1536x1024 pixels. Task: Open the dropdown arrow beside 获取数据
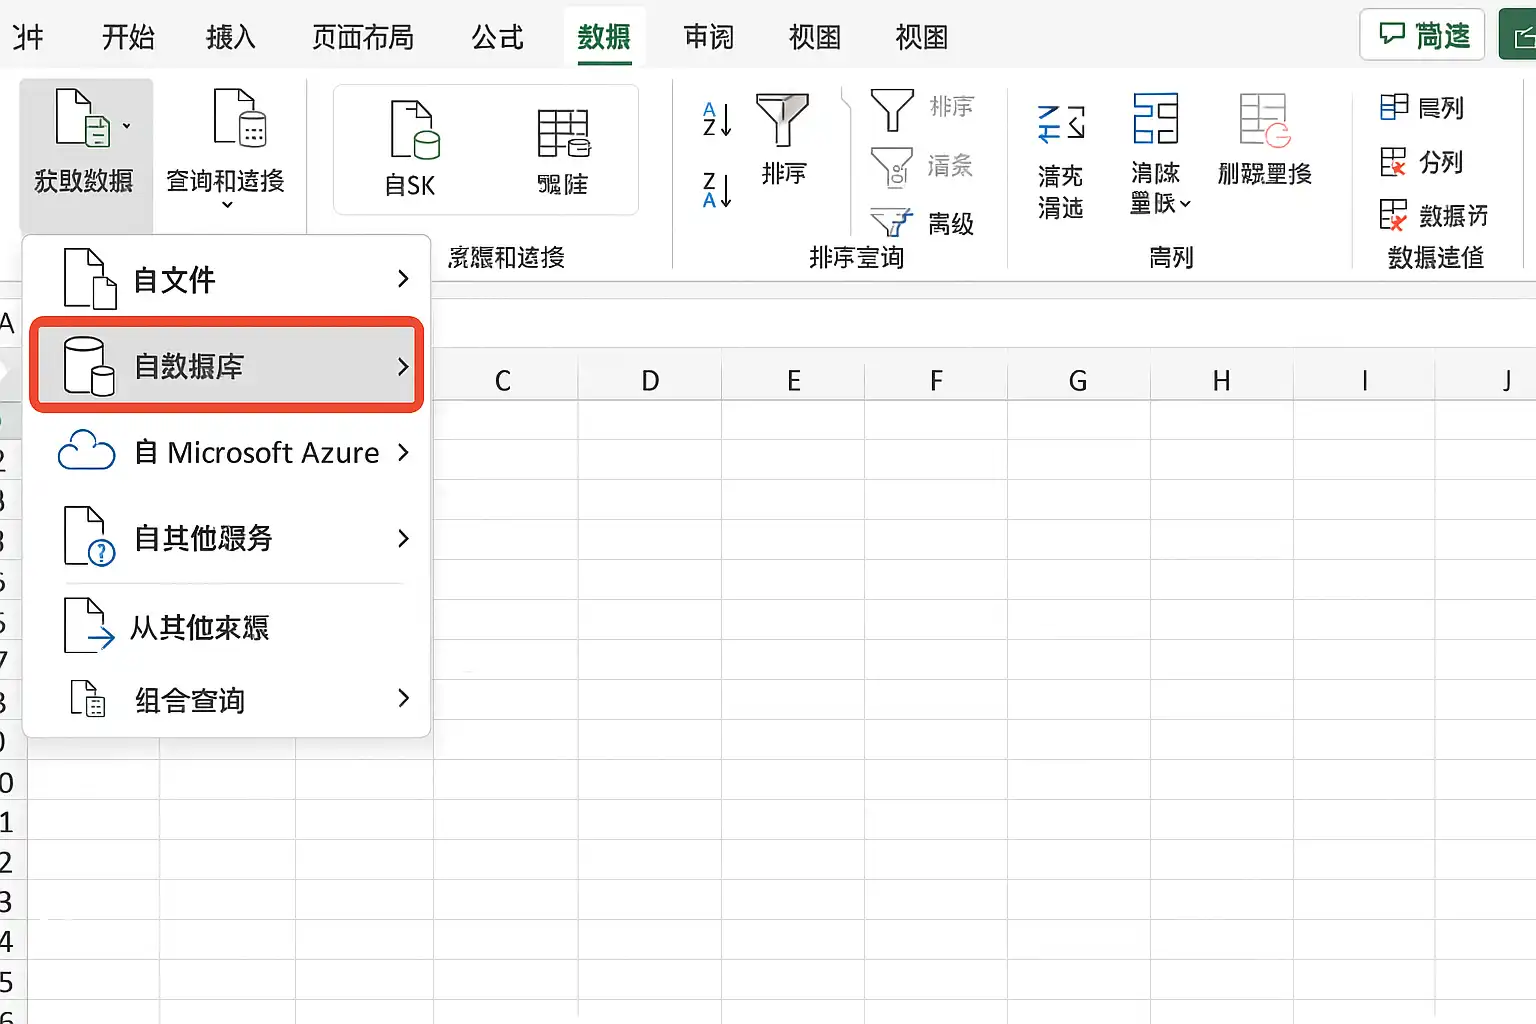[126, 126]
